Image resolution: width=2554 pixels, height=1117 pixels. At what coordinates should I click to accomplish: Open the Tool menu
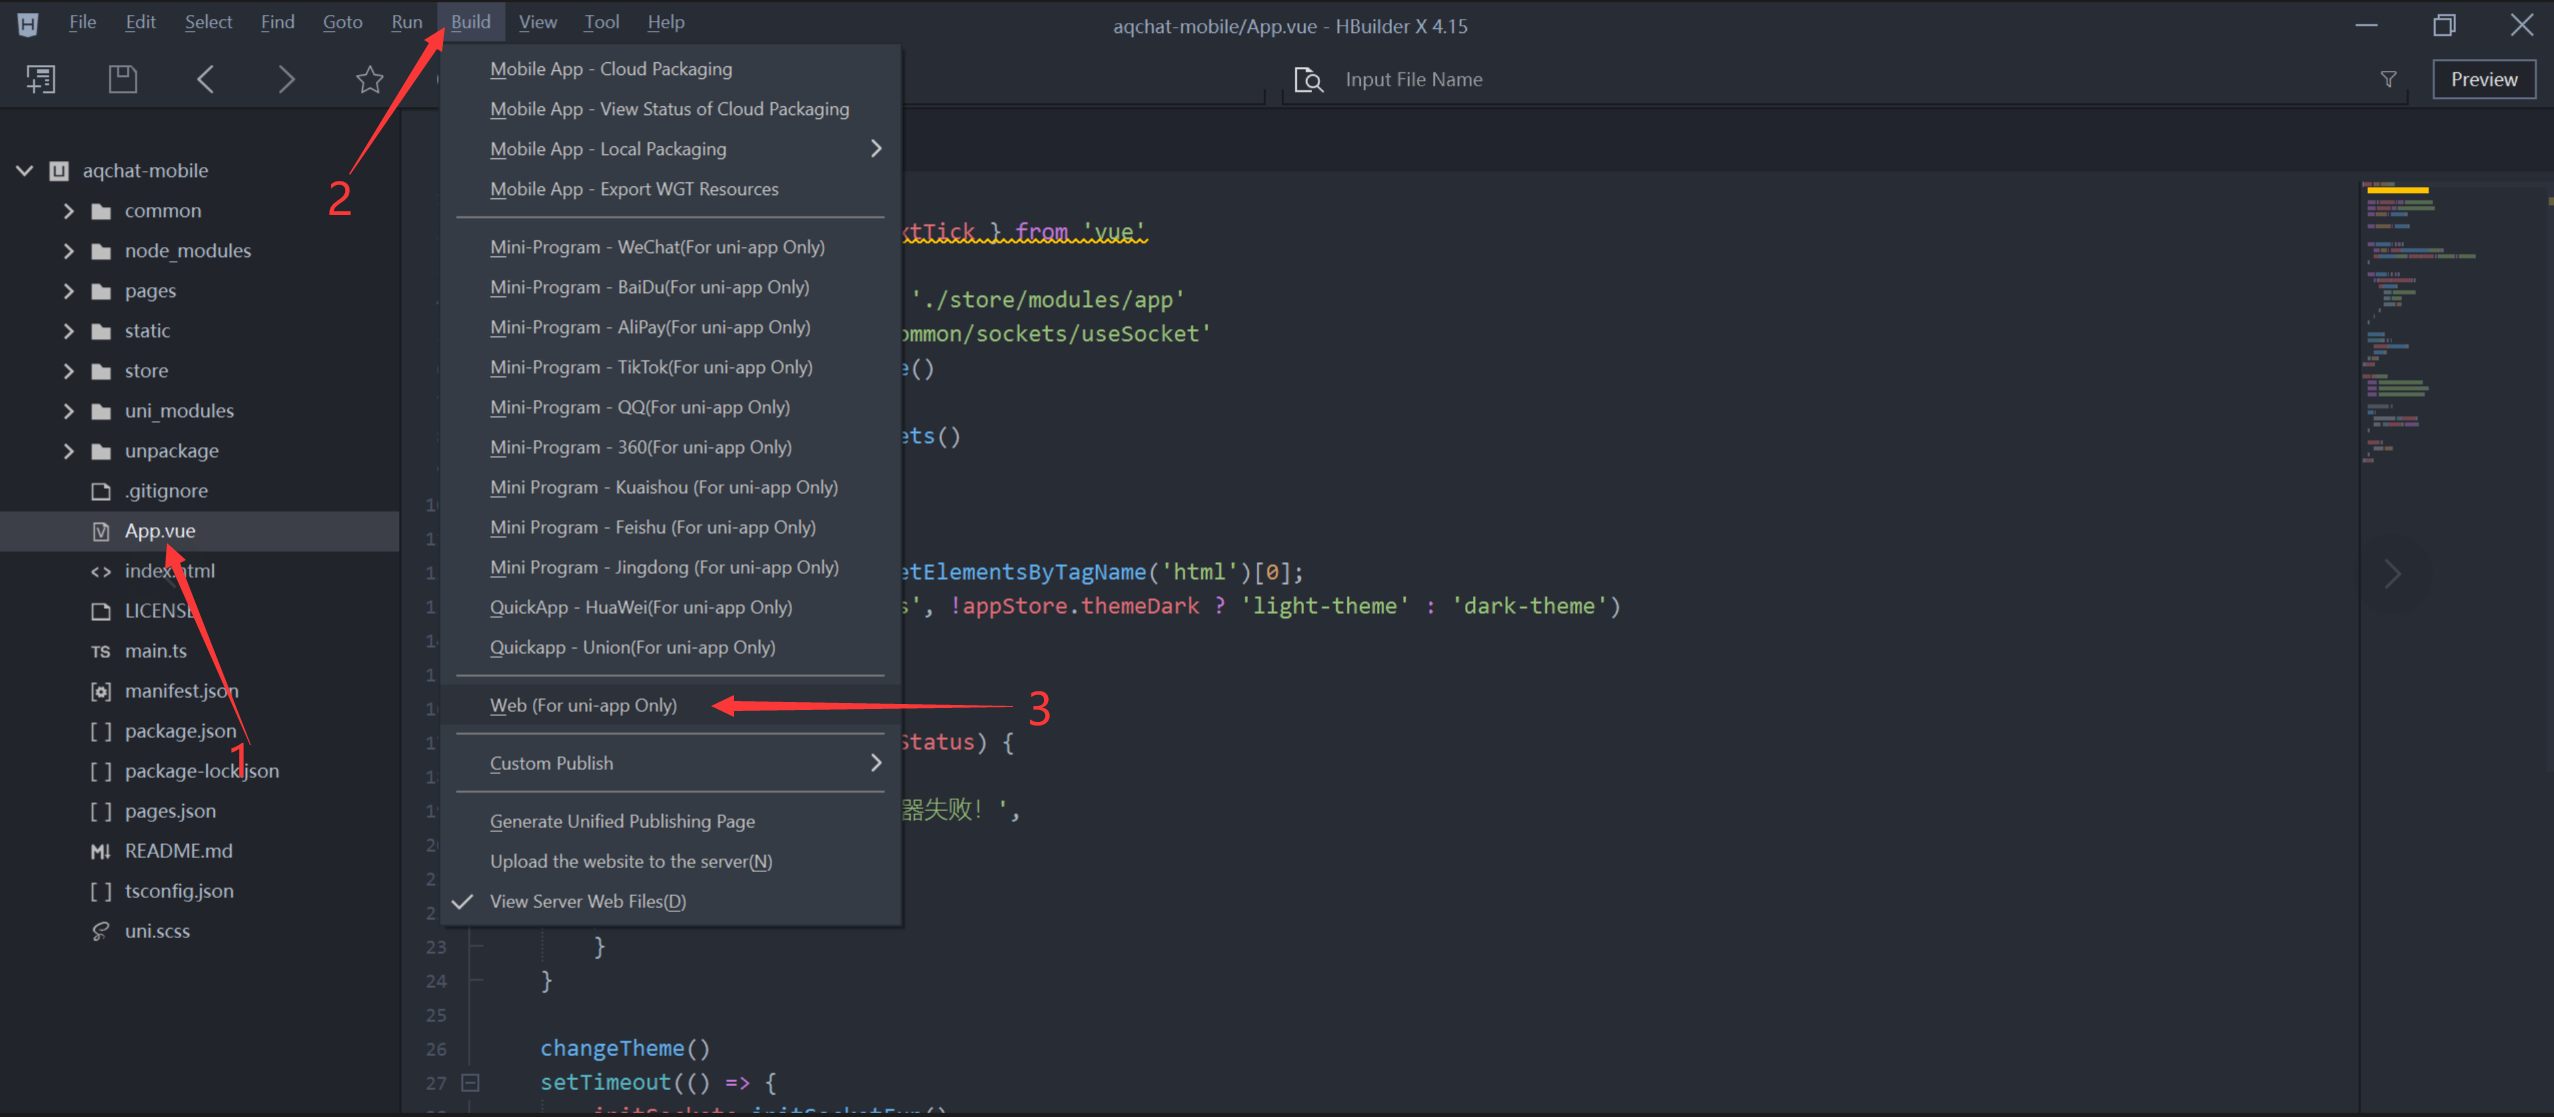pos(601,22)
